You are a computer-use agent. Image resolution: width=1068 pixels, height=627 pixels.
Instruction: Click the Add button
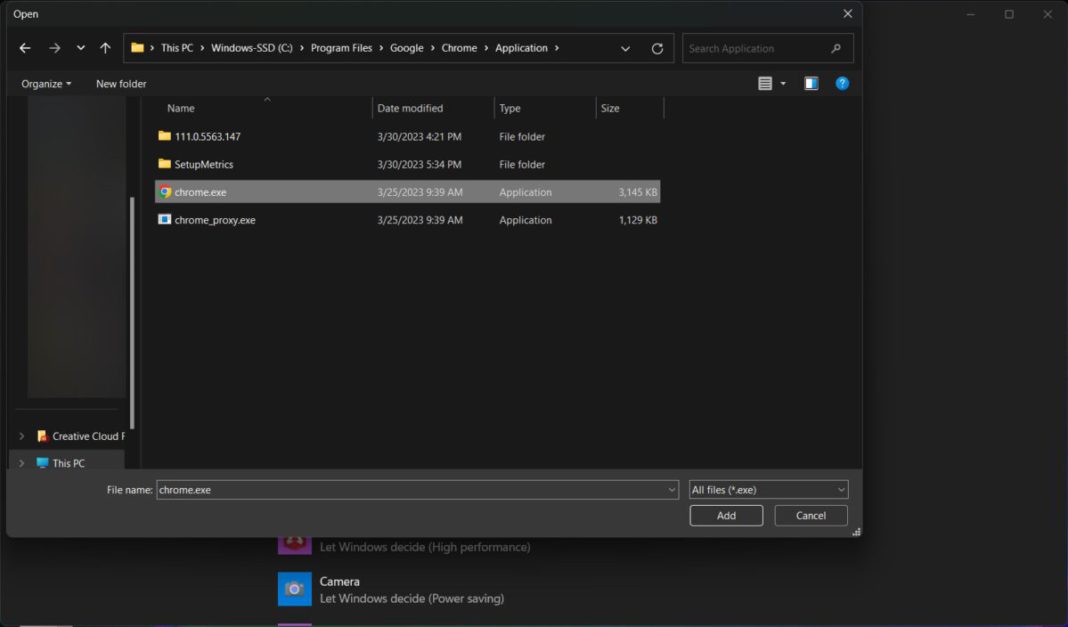pos(726,516)
